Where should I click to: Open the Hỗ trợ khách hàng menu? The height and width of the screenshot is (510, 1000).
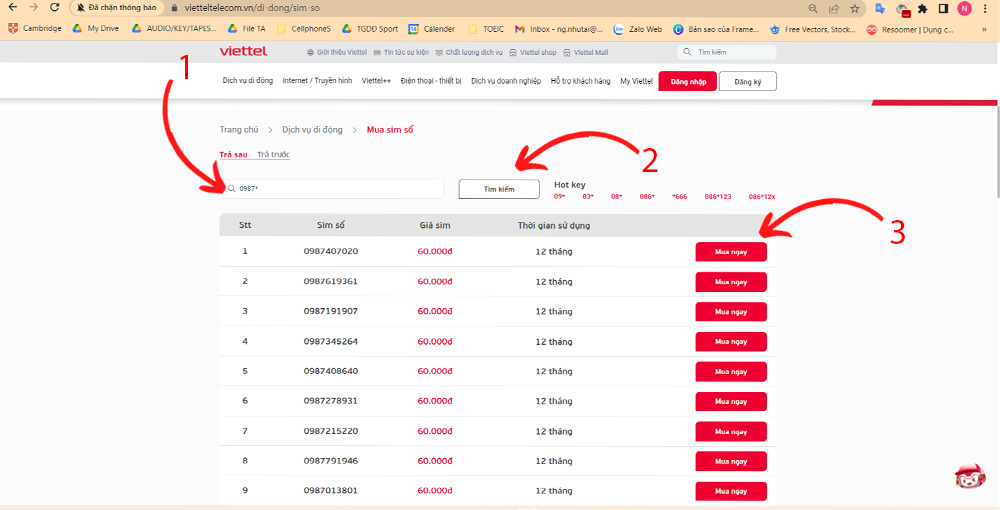click(580, 81)
